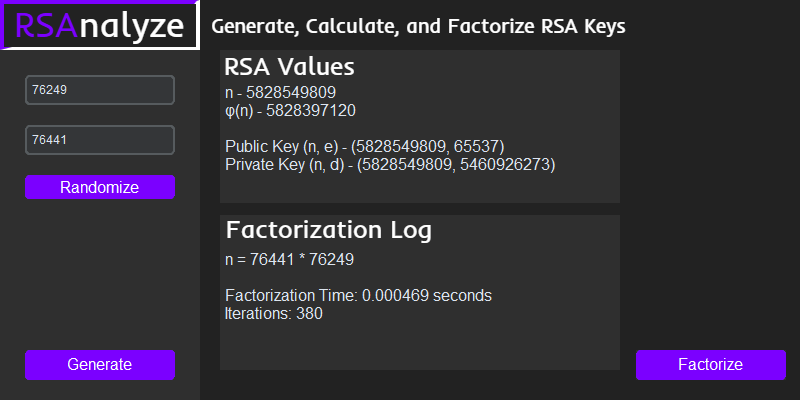The image size is (800, 400).
Task: Click header text Generate, Calculate, and Factorize
Action: [x=419, y=26]
